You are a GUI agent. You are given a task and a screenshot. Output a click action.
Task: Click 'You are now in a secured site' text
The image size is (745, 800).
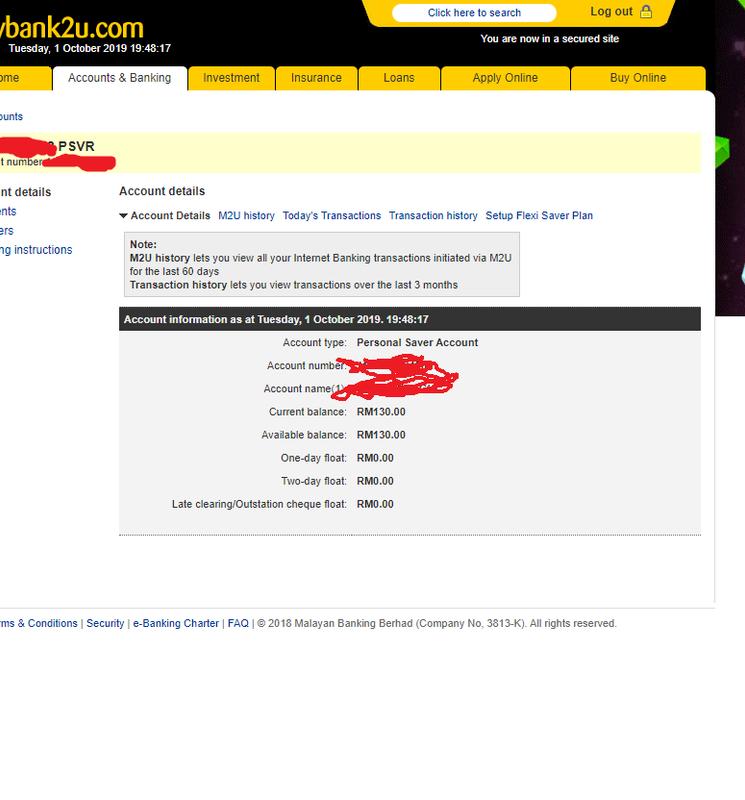pos(550,39)
